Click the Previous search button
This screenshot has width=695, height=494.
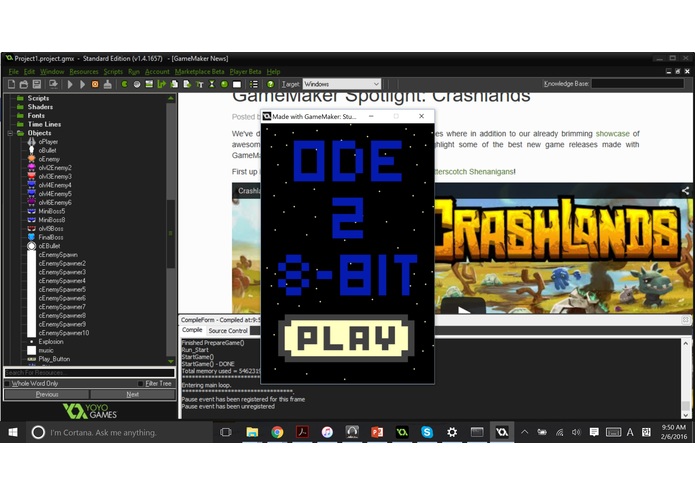tap(47, 394)
